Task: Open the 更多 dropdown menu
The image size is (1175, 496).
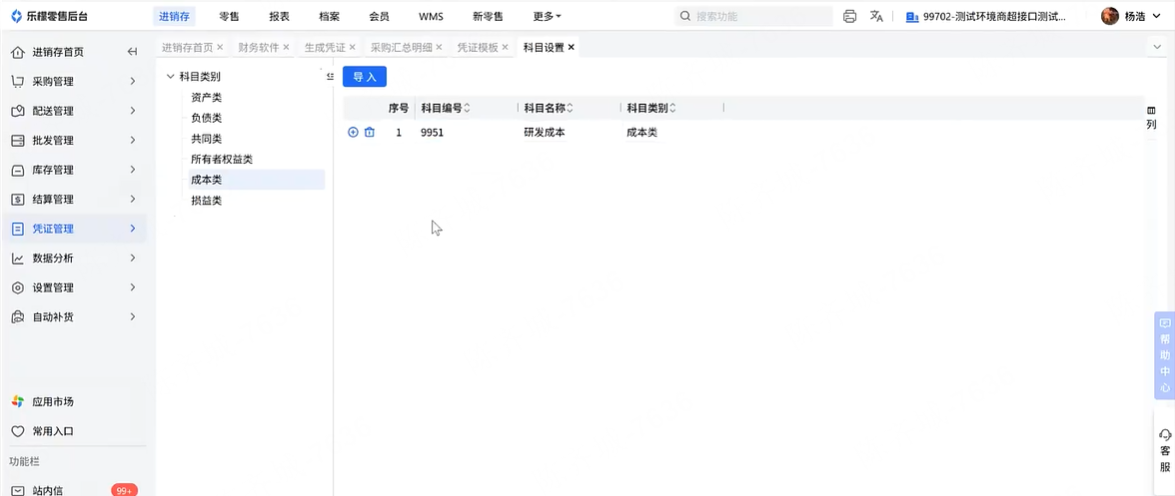Action: [547, 16]
